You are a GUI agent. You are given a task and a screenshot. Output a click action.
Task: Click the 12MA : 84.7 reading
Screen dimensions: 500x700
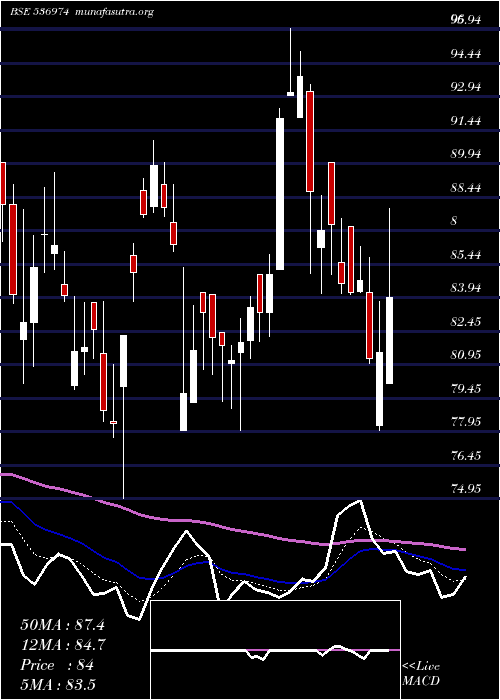tap(63, 645)
